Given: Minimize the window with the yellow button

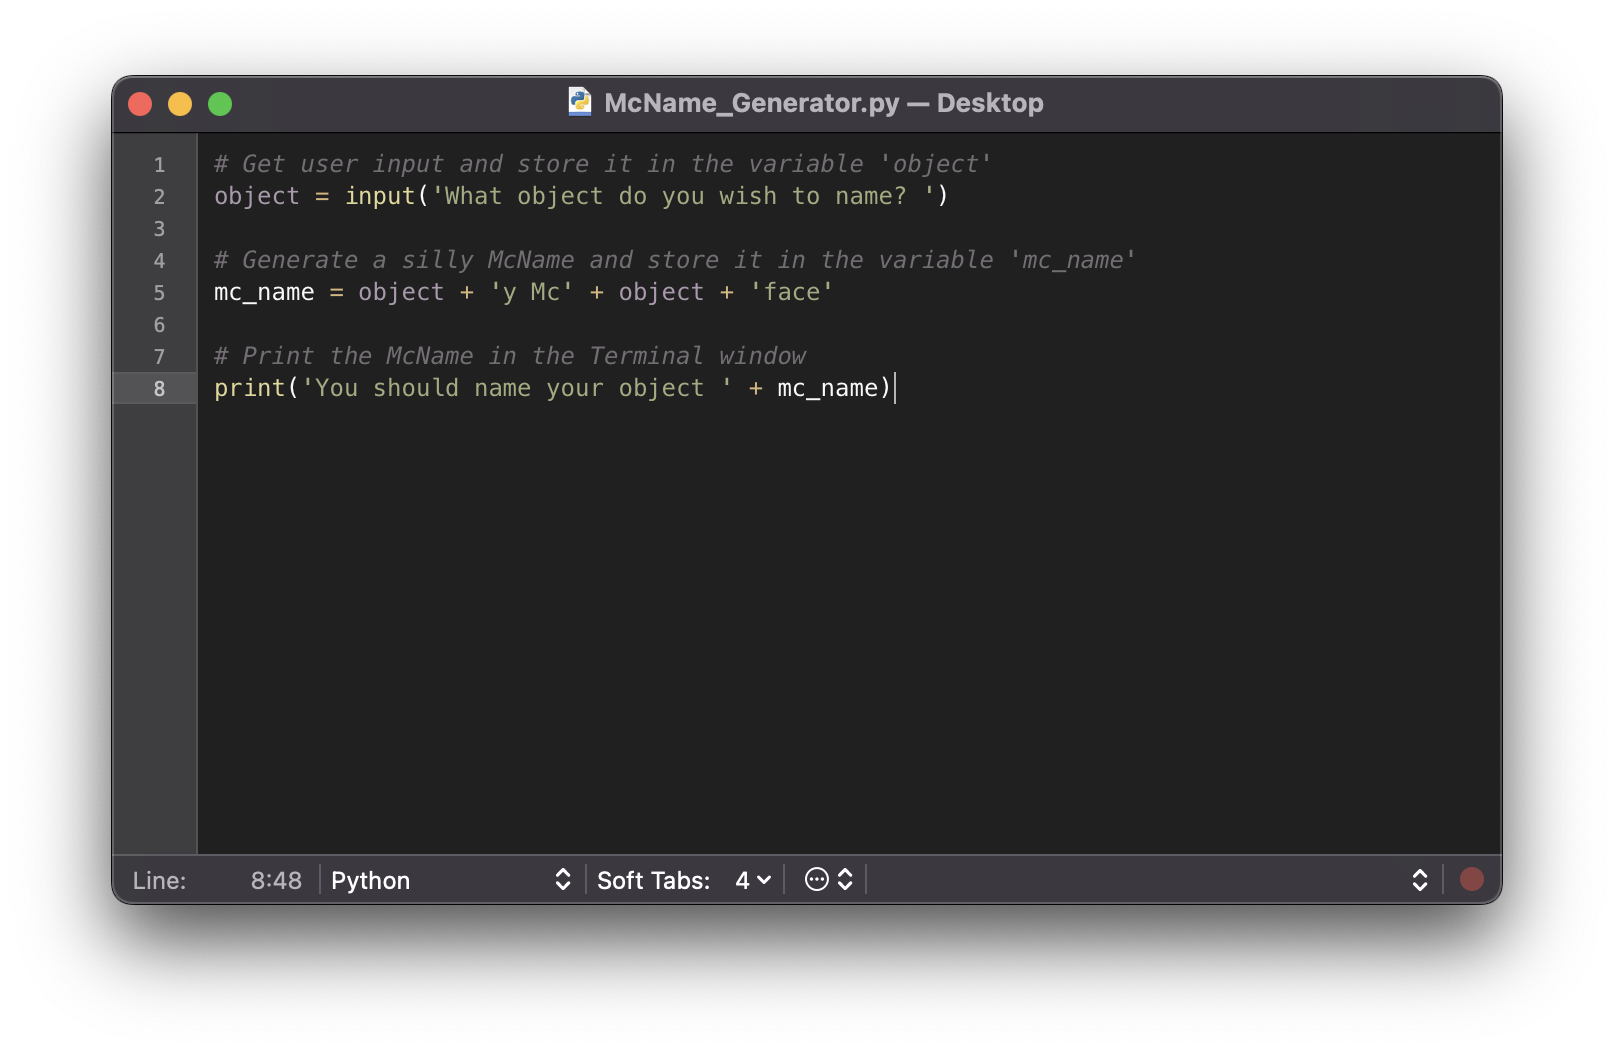Looking at the screenshot, I should click(180, 104).
